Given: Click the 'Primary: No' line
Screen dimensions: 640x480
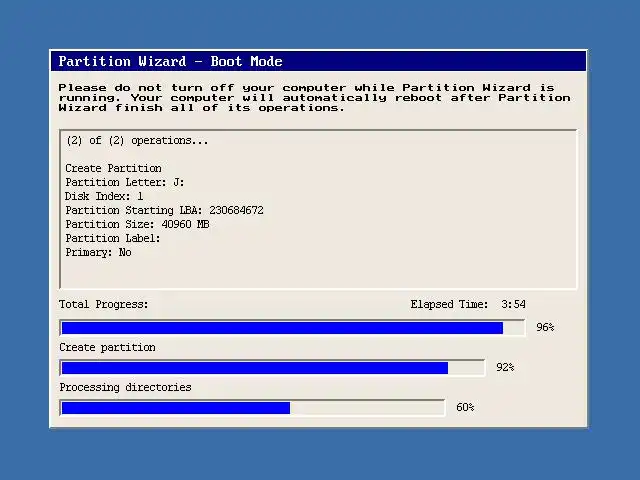Looking at the screenshot, I should coord(98,252).
